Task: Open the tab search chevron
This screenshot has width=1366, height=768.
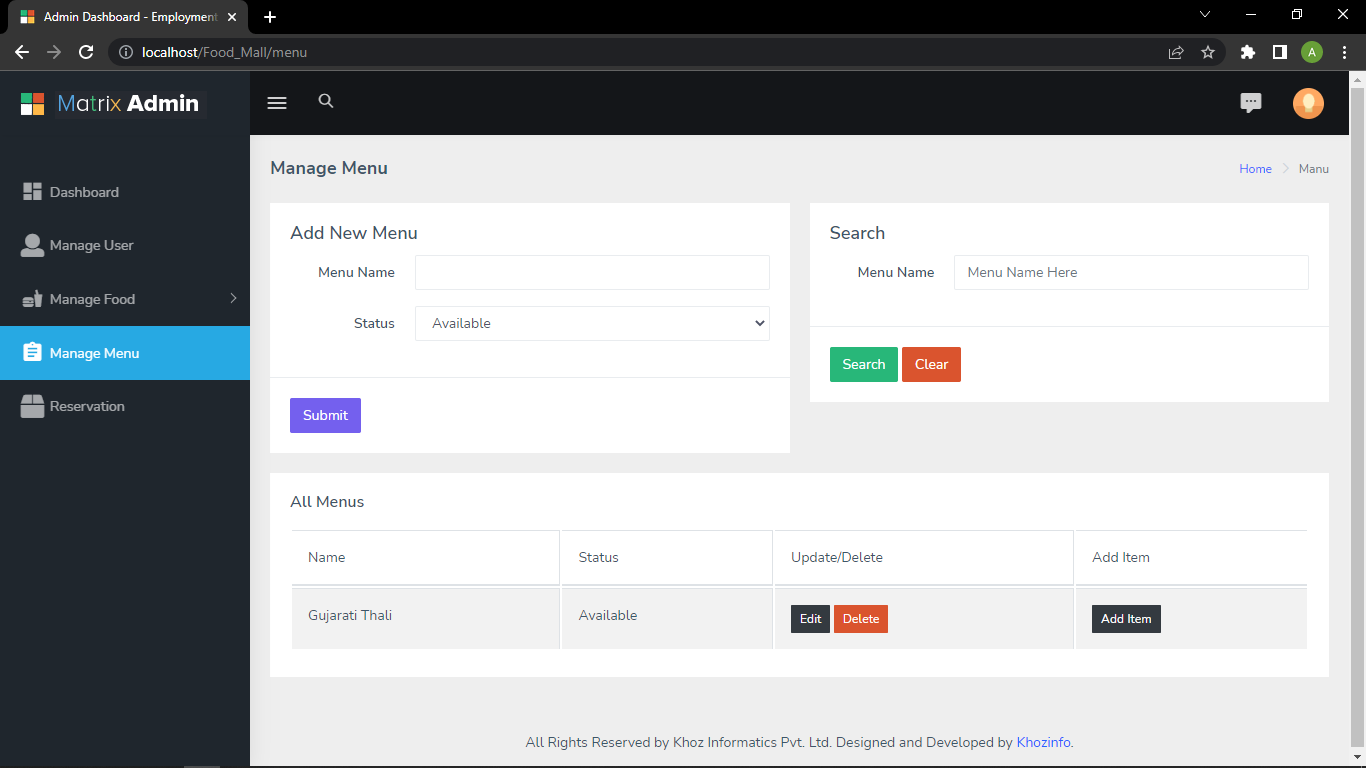Action: point(1205,14)
